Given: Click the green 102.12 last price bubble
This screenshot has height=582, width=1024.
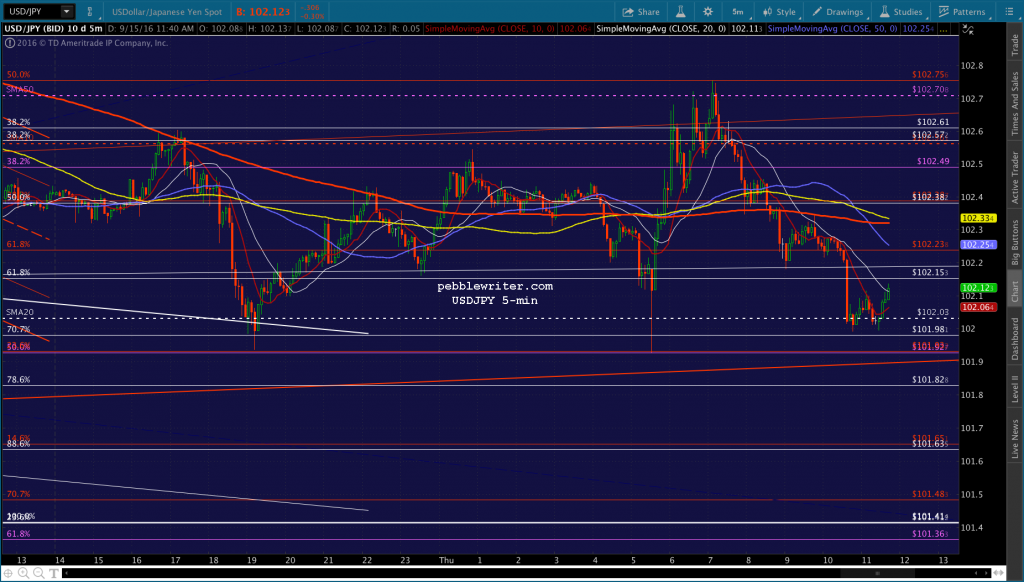Looking at the screenshot, I should coord(978,287).
